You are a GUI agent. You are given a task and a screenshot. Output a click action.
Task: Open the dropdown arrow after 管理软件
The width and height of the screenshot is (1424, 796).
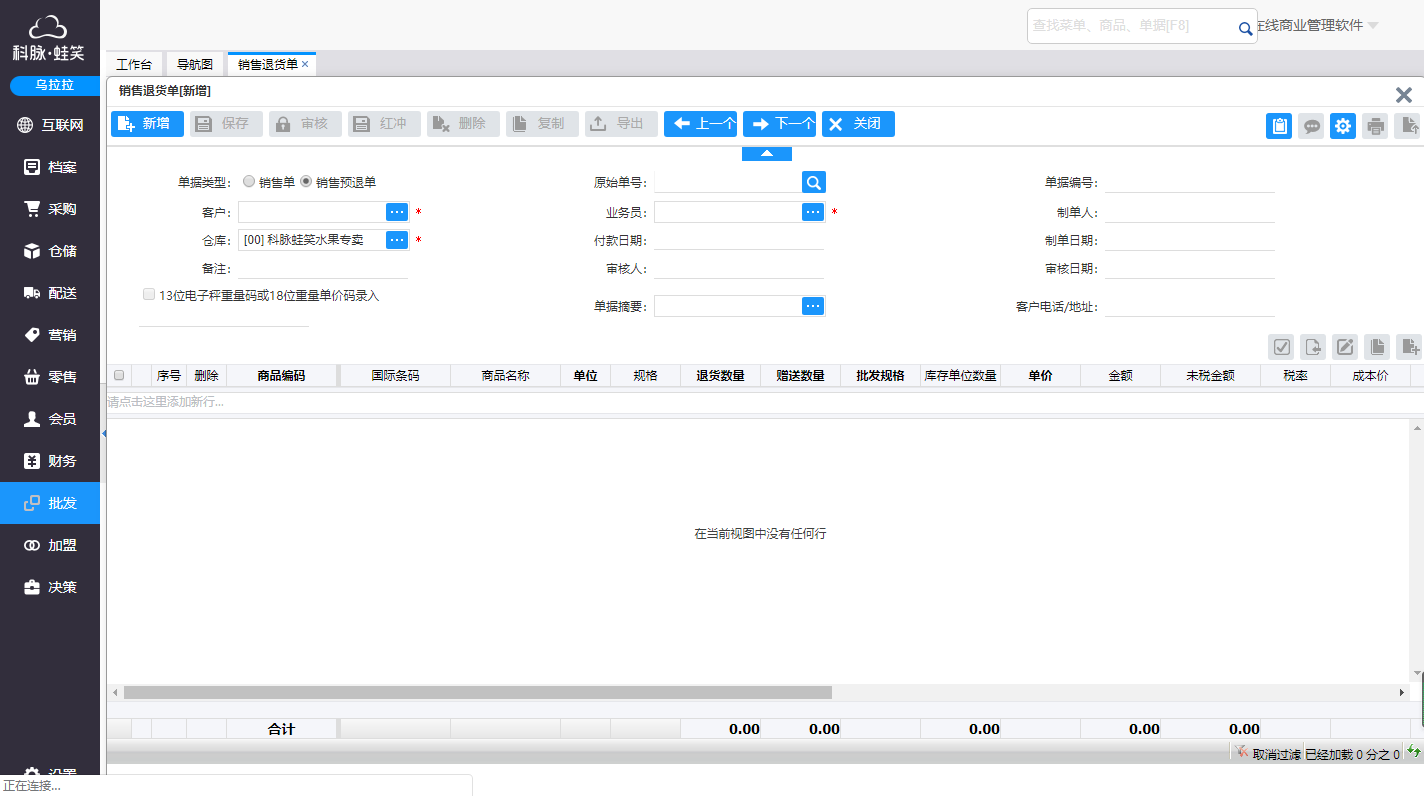[1373, 26]
